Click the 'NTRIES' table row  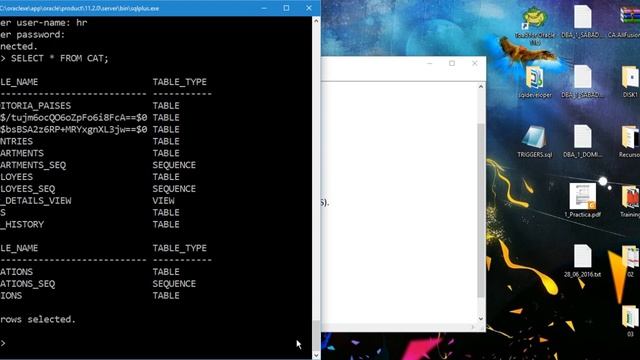point(90,141)
